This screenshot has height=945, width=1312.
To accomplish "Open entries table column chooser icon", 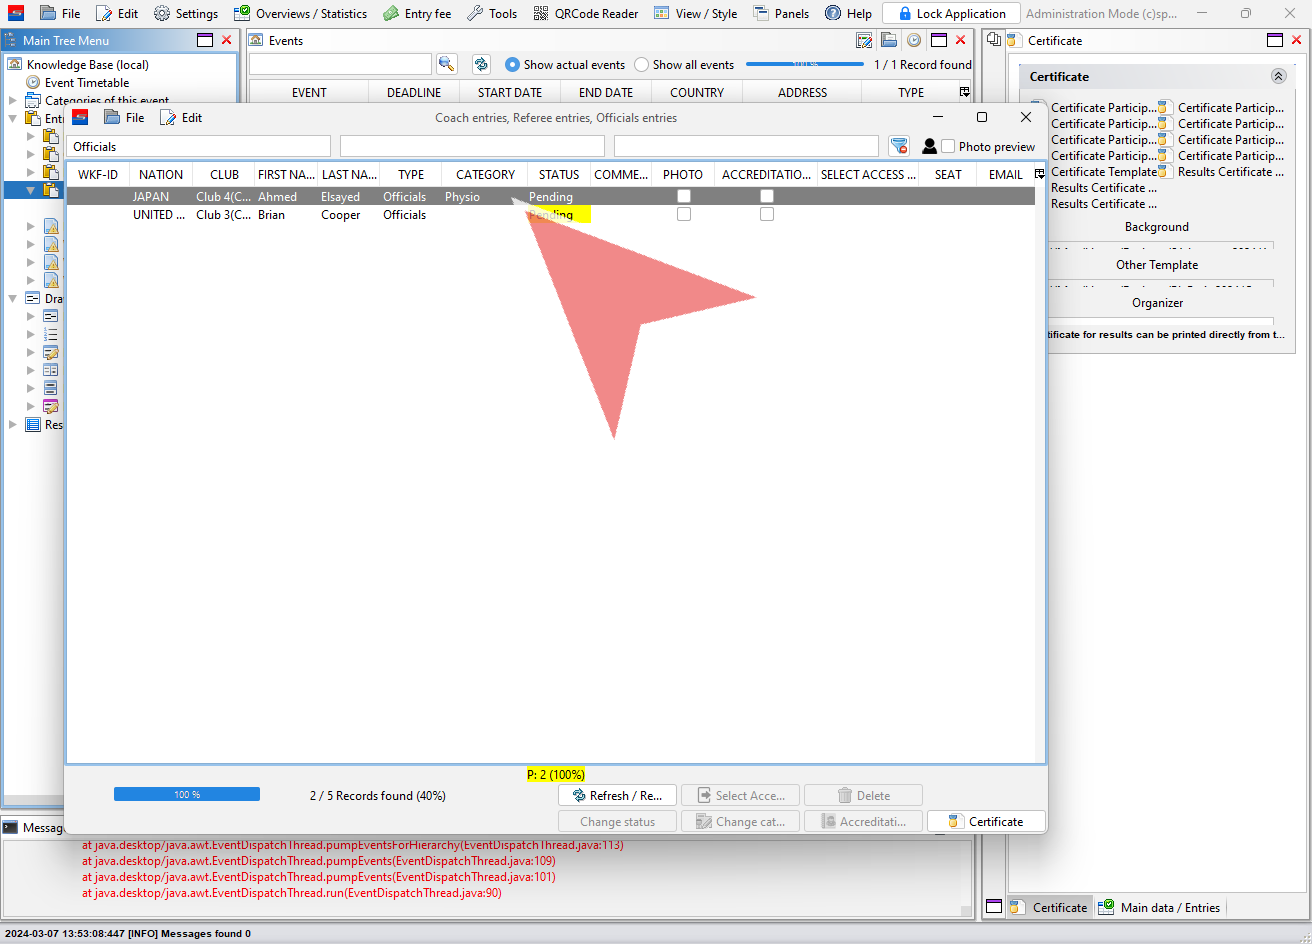I will pyautogui.click(x=1039, y=174).
